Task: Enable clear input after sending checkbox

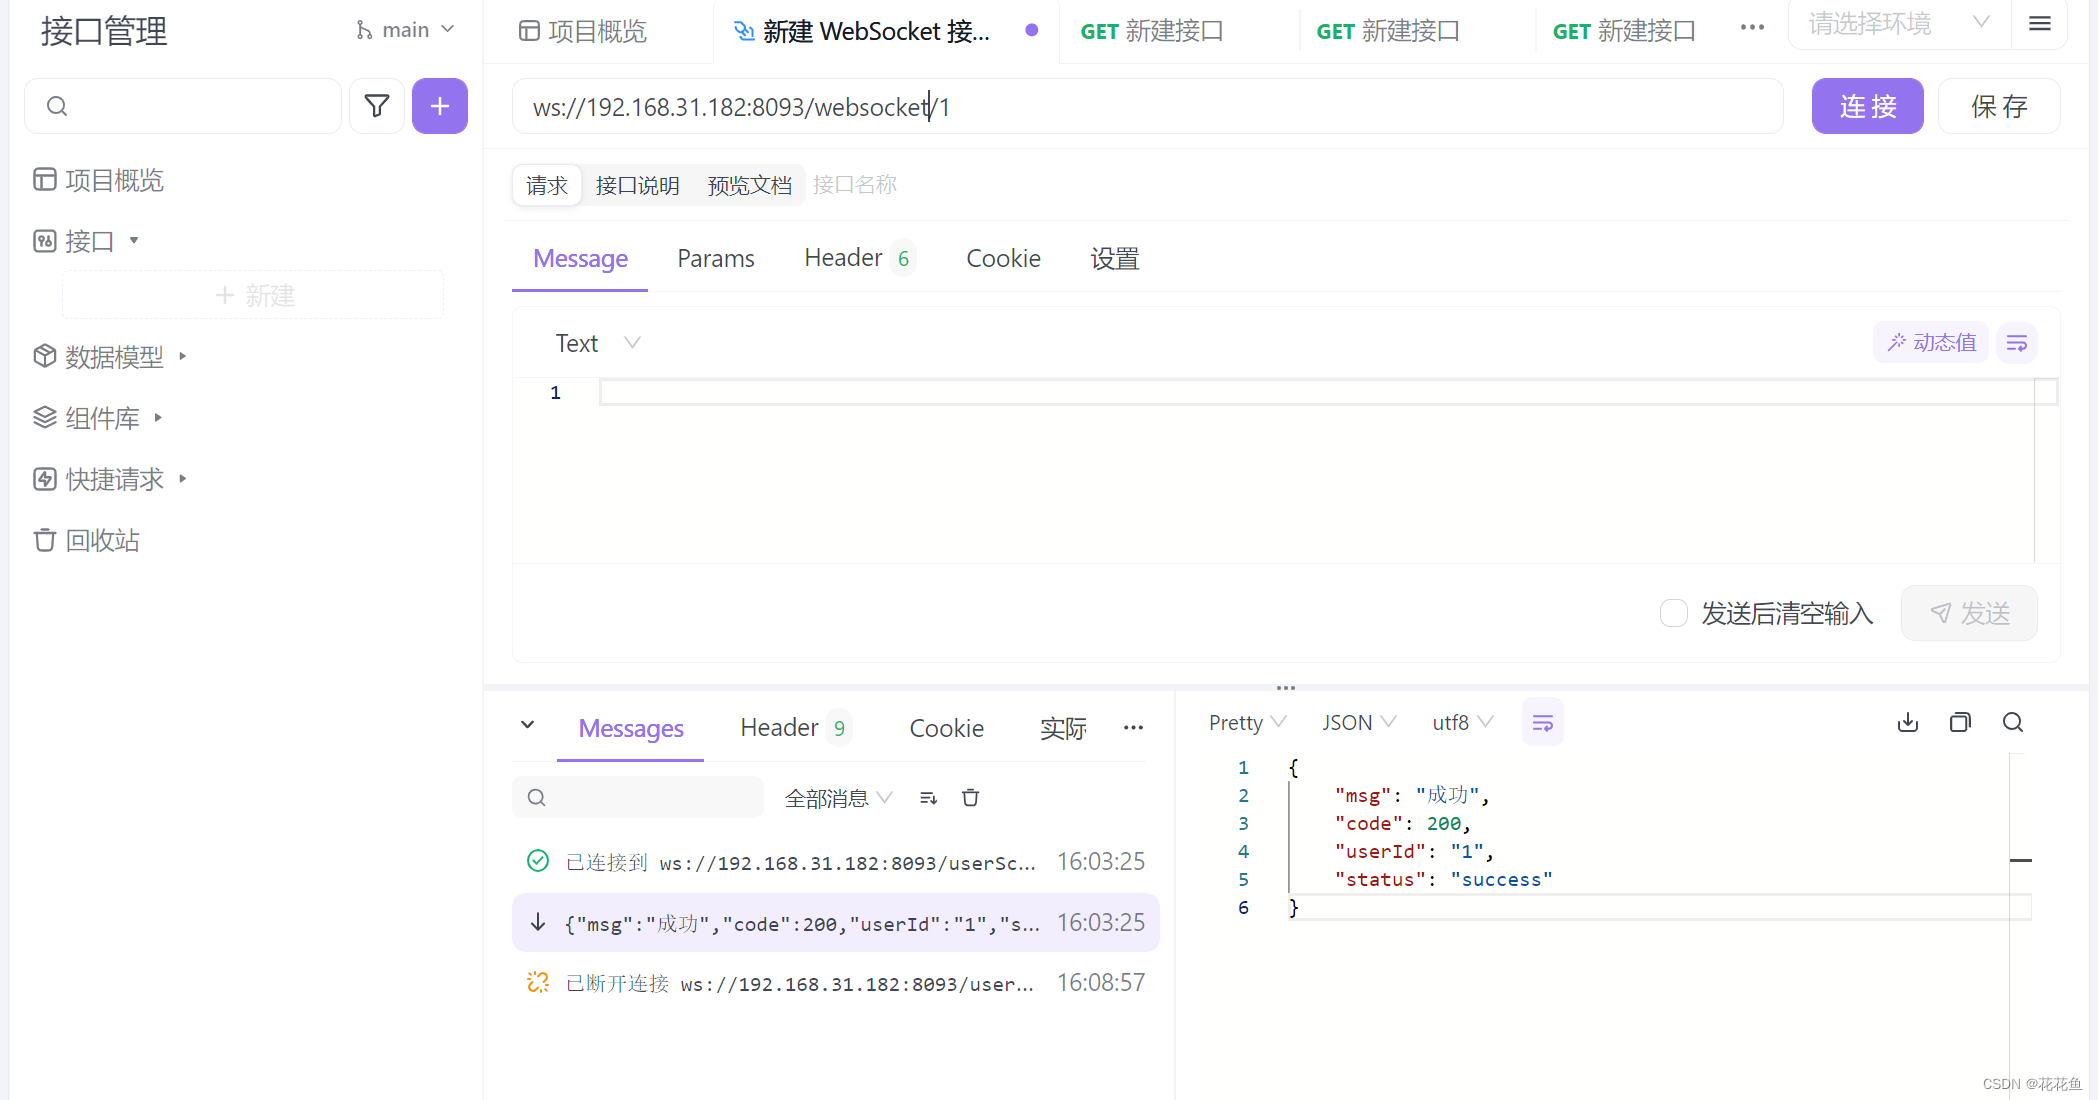Action: (x=1674, y=613)
